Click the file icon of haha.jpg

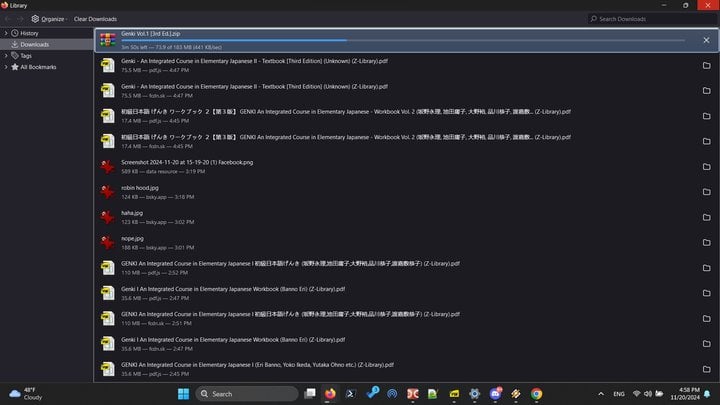click(108, 217)
